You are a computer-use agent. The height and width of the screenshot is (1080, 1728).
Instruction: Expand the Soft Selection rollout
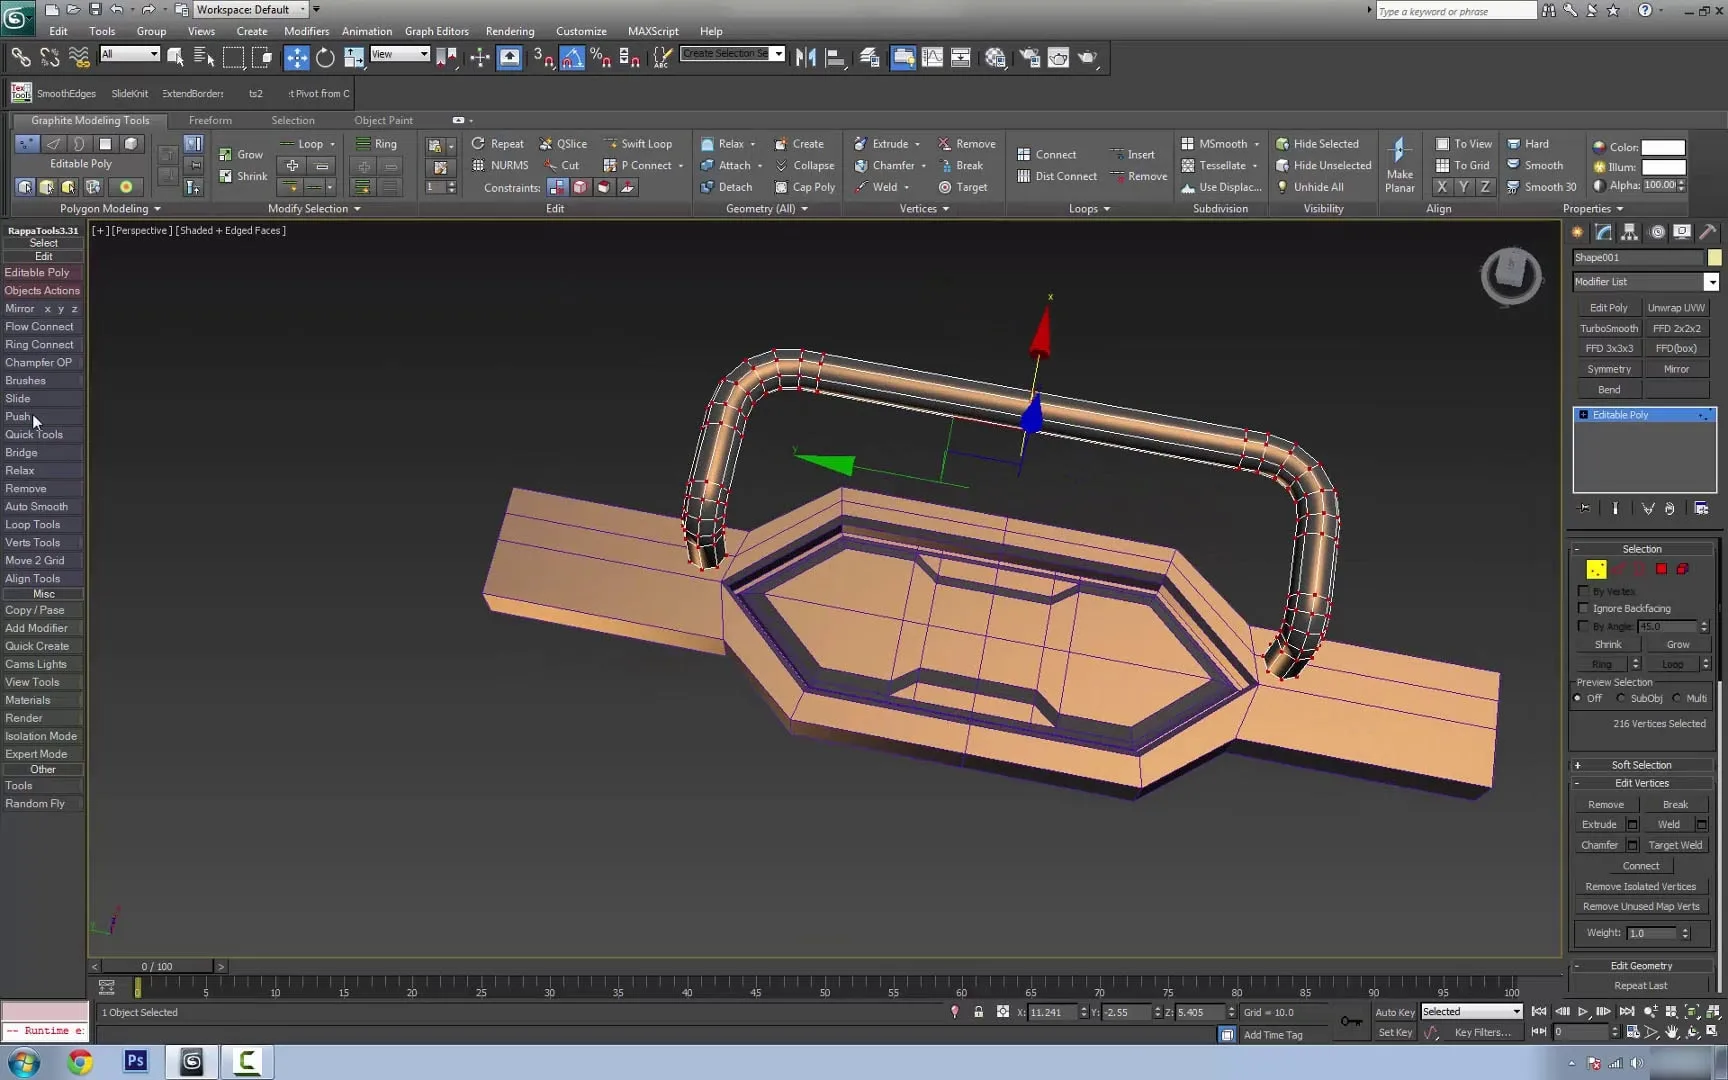[1641, 765]
